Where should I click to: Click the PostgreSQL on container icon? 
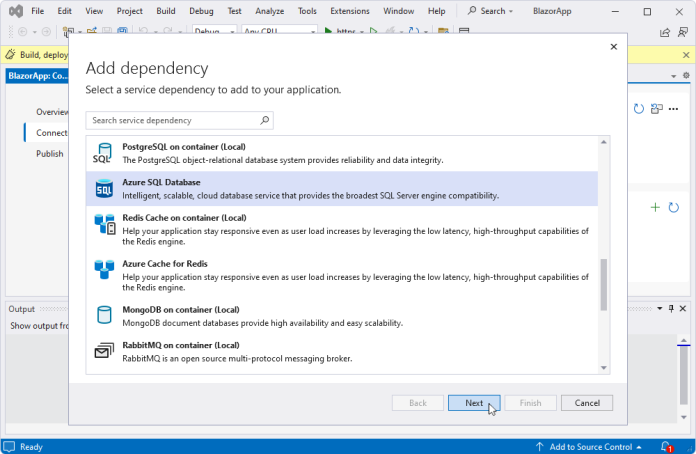click(104, 153)
